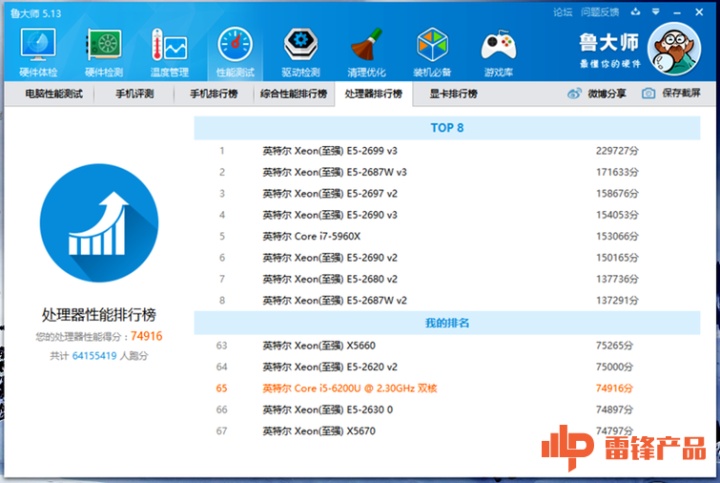720x483 pixels.
Task: Switch to the 电脑性能测试 tab
Action: point(54,94)
